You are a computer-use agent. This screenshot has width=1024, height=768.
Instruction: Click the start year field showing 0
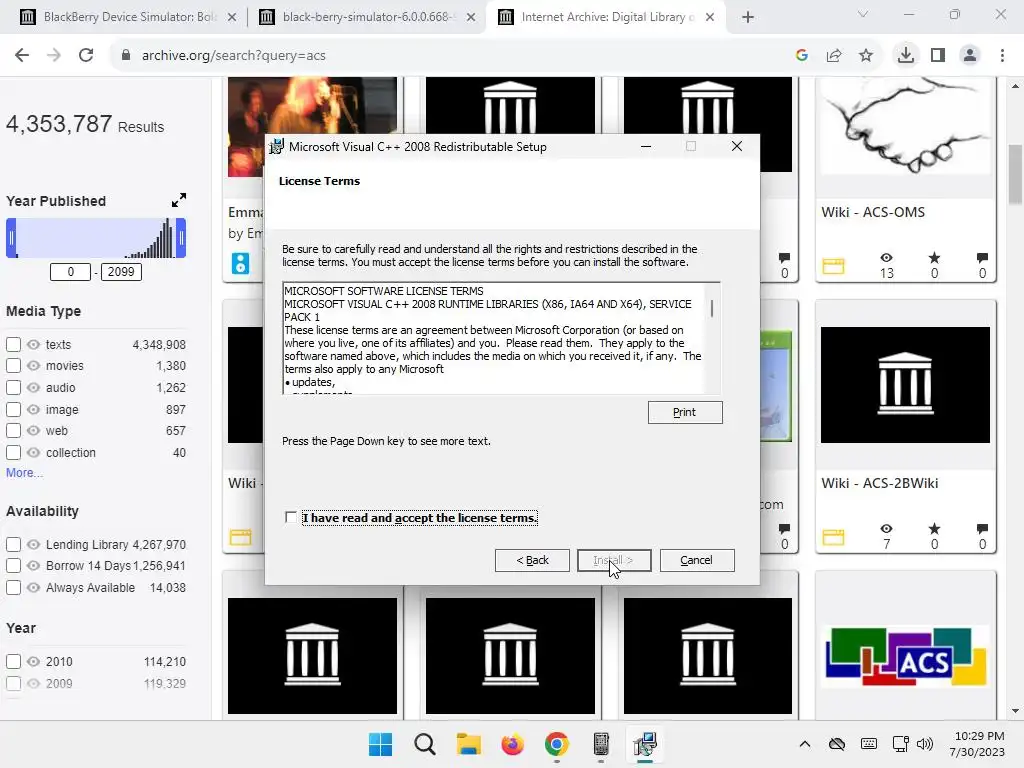(70, 272)
